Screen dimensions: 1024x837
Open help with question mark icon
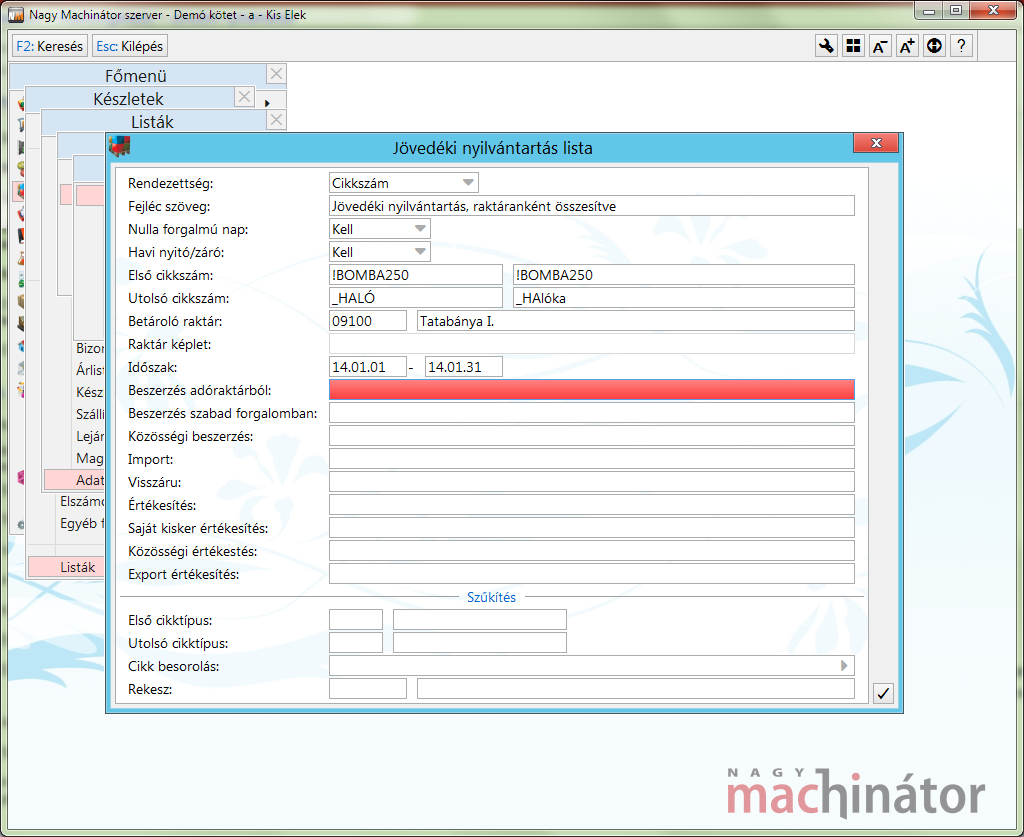click(961, 46)
